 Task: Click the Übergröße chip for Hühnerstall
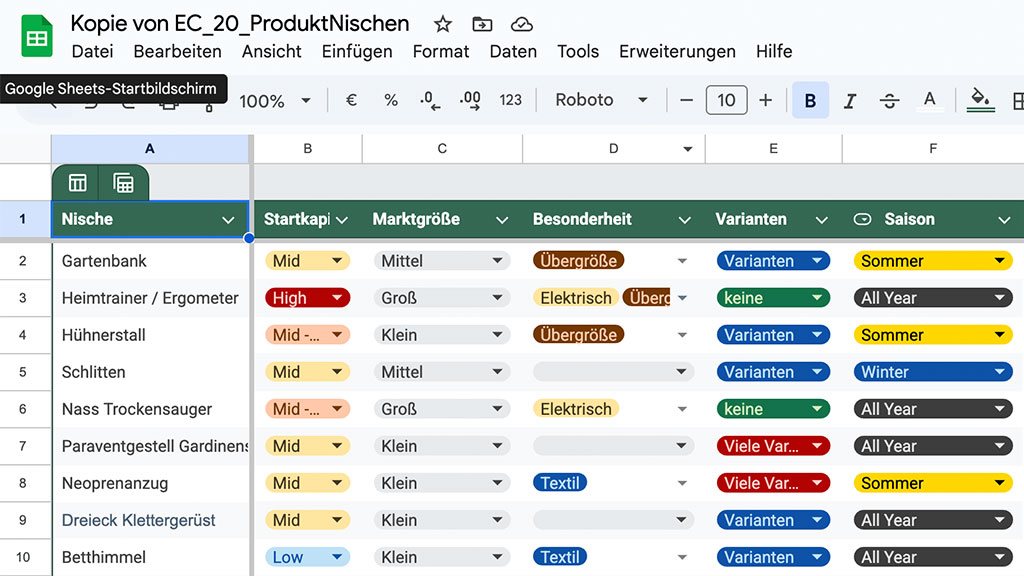coord(579,335)
